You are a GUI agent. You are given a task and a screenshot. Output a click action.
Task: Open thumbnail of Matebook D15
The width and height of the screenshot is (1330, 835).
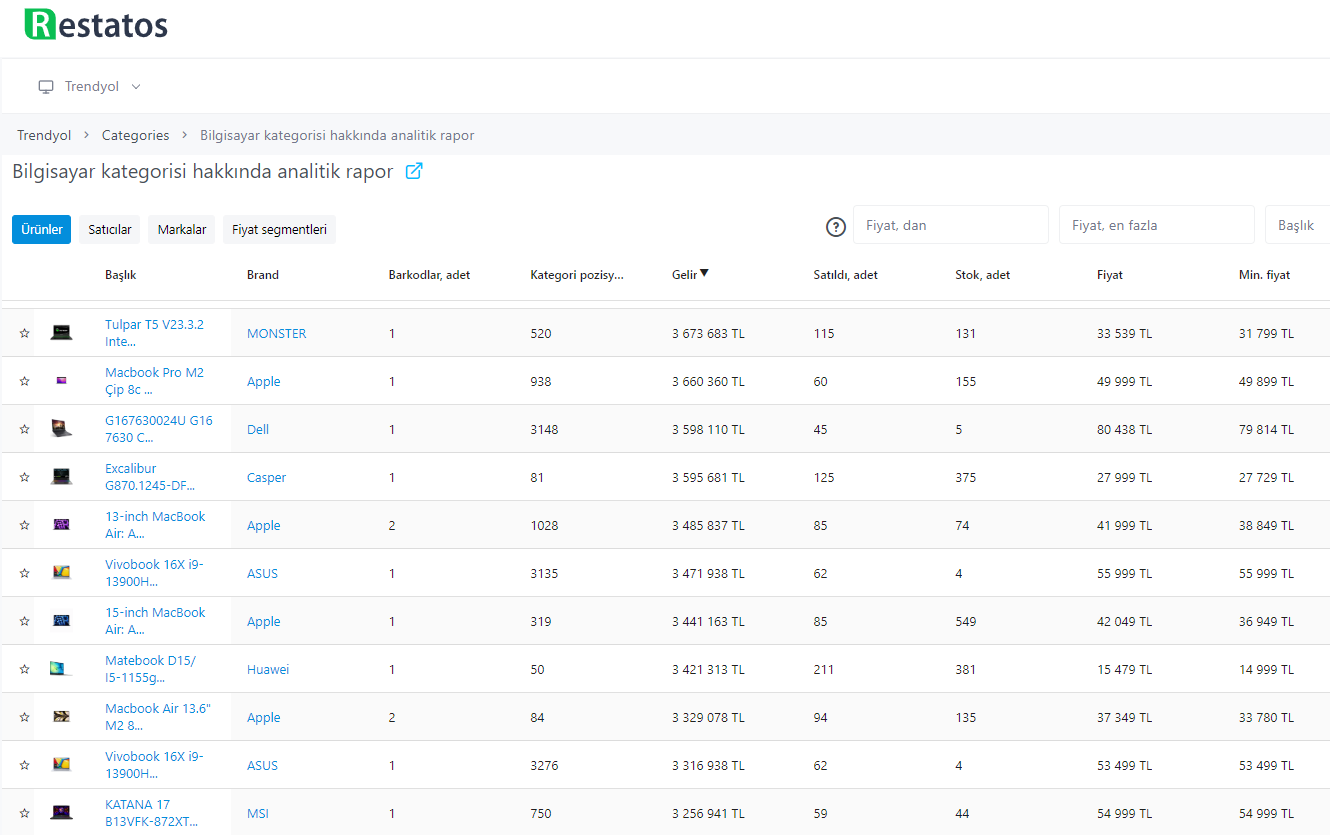62,669
